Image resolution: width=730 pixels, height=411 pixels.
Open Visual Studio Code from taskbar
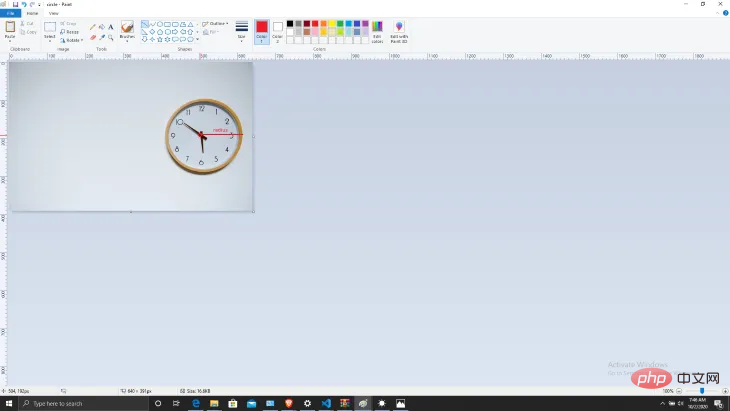pyautogui.click(x=326, y=403)
